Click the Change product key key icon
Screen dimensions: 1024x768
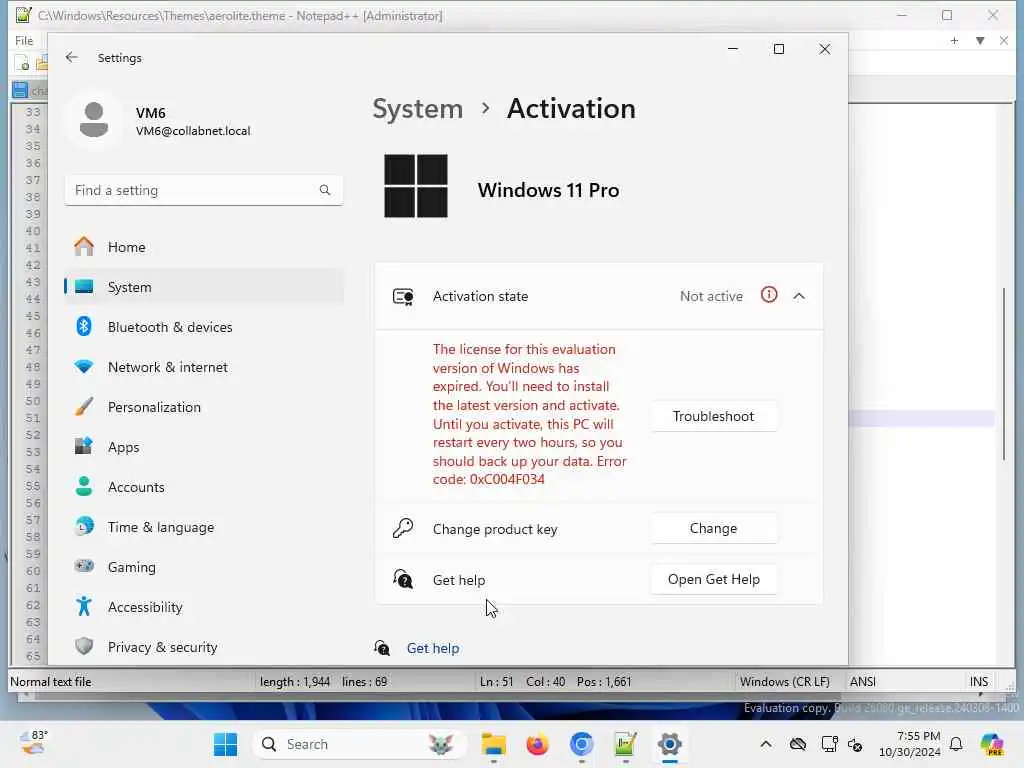tap(403, 528)
